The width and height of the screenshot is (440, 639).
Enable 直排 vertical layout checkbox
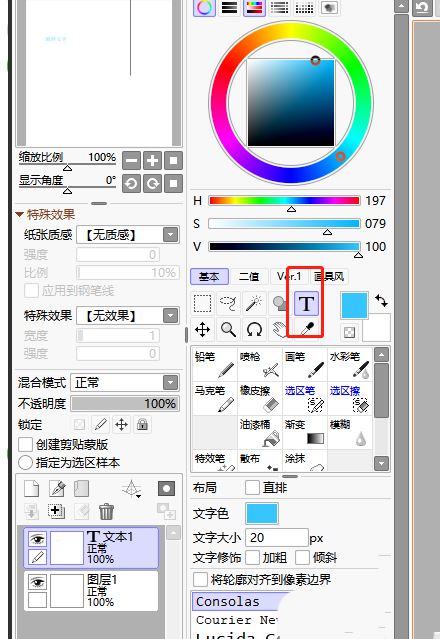[253, 487]
